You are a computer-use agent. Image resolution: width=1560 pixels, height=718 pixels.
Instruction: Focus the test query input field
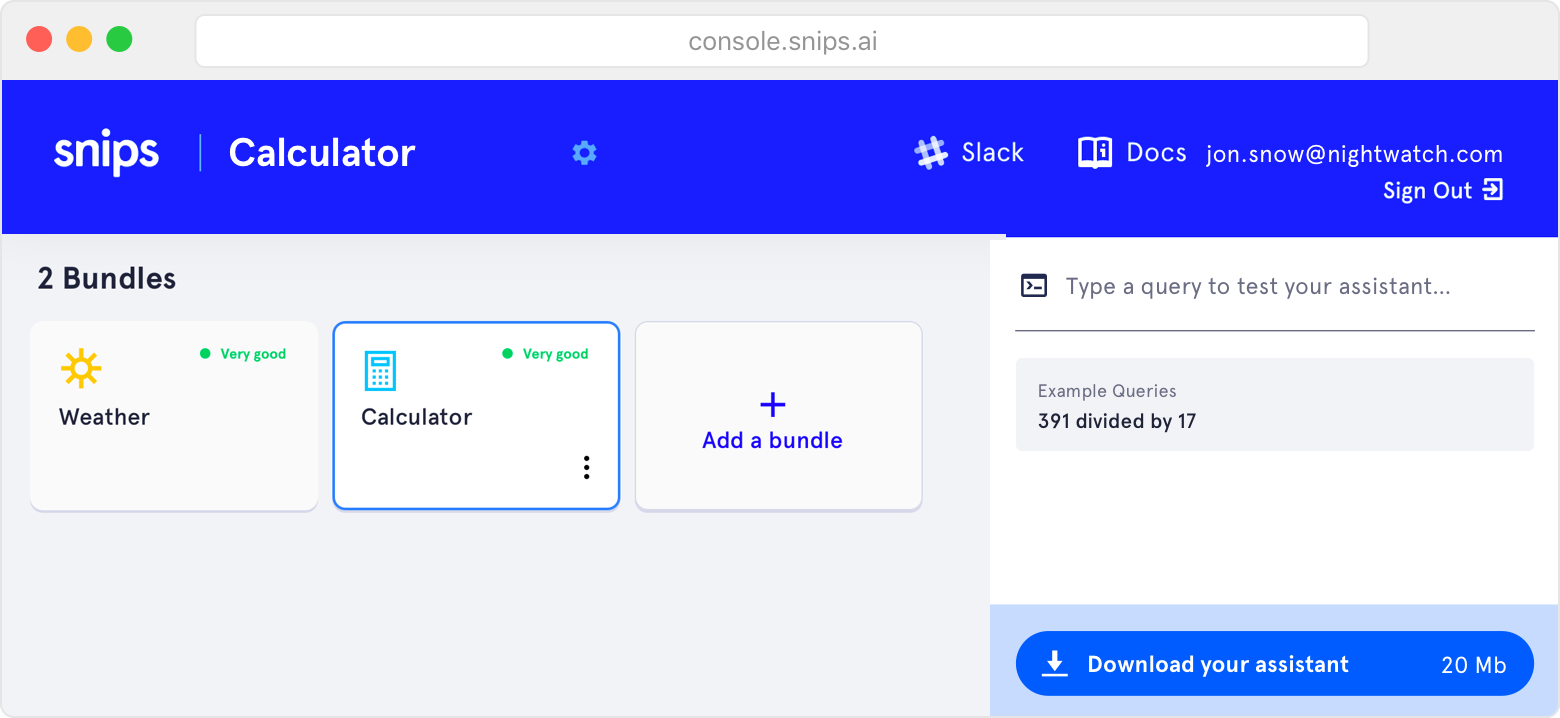click(1274, 287)
